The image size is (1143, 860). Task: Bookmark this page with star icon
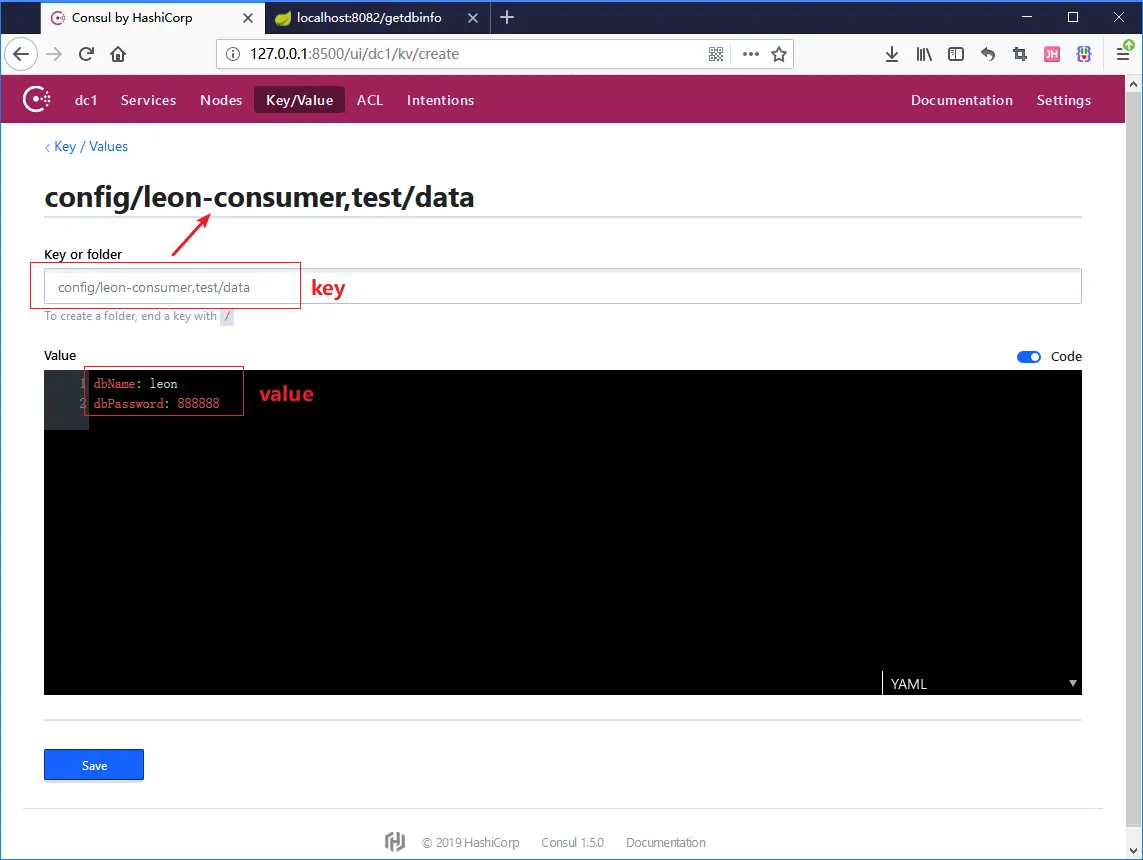point(779,54)
